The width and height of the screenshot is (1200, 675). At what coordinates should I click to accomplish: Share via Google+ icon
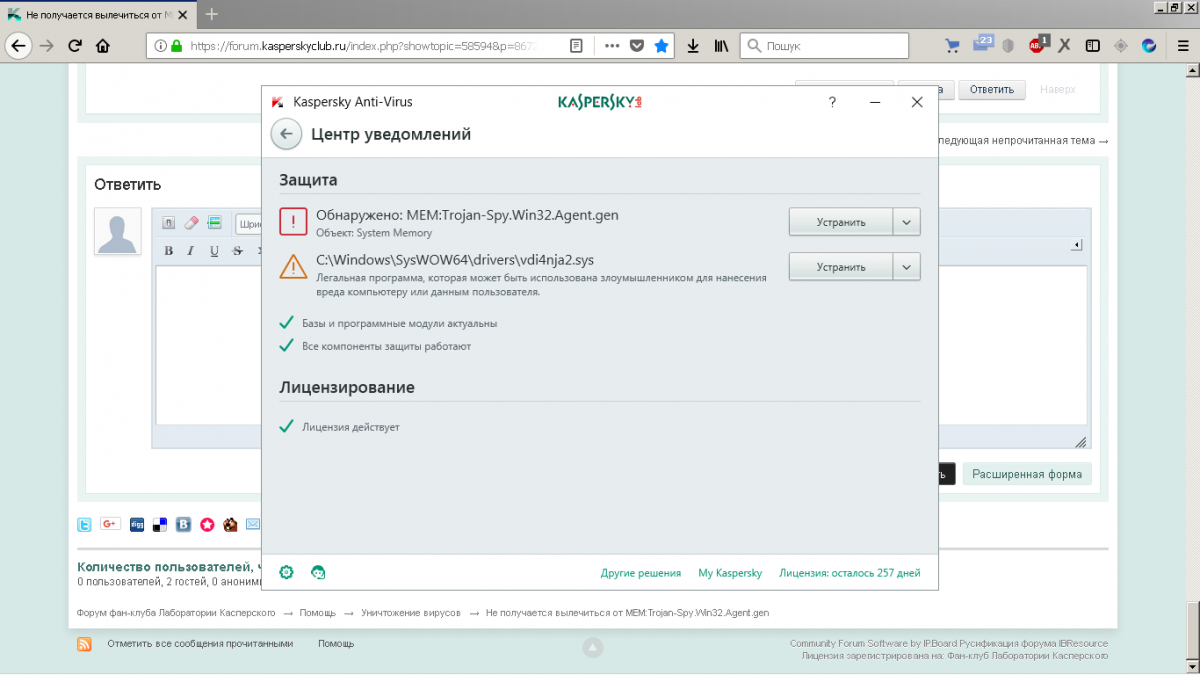click(x=110, y=524)
